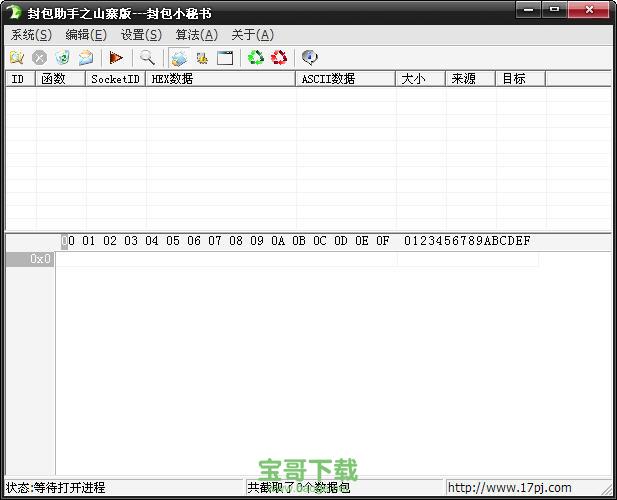Viewport: 617px width, 500px height.
Task: Click the recycle bin clear icon
Action: [x=63, y=58]
